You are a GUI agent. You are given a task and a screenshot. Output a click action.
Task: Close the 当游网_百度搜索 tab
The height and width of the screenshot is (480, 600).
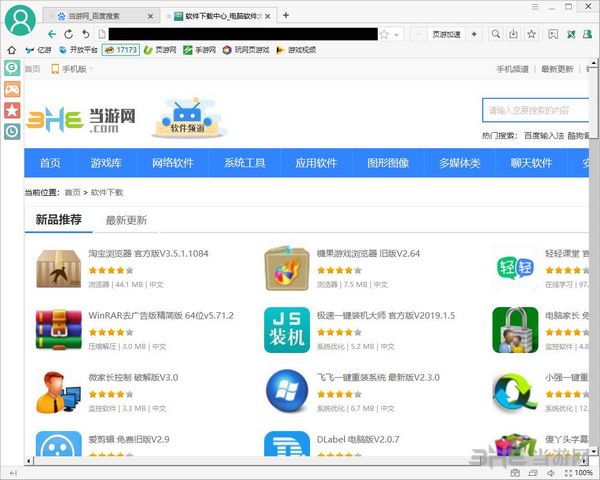[150, 16]
